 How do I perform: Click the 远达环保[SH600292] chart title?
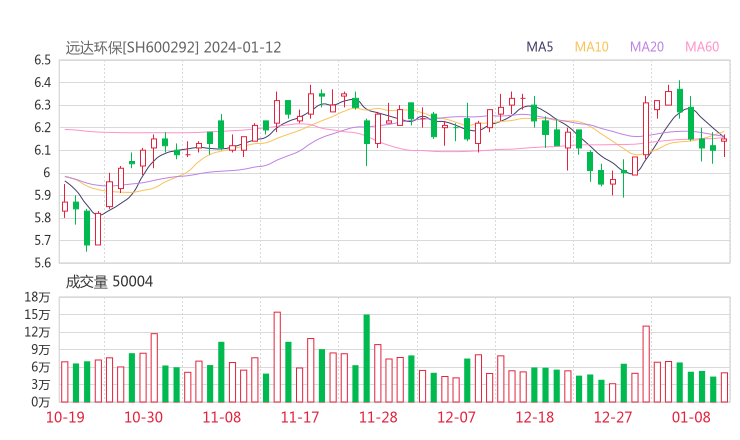click(132, 47)
